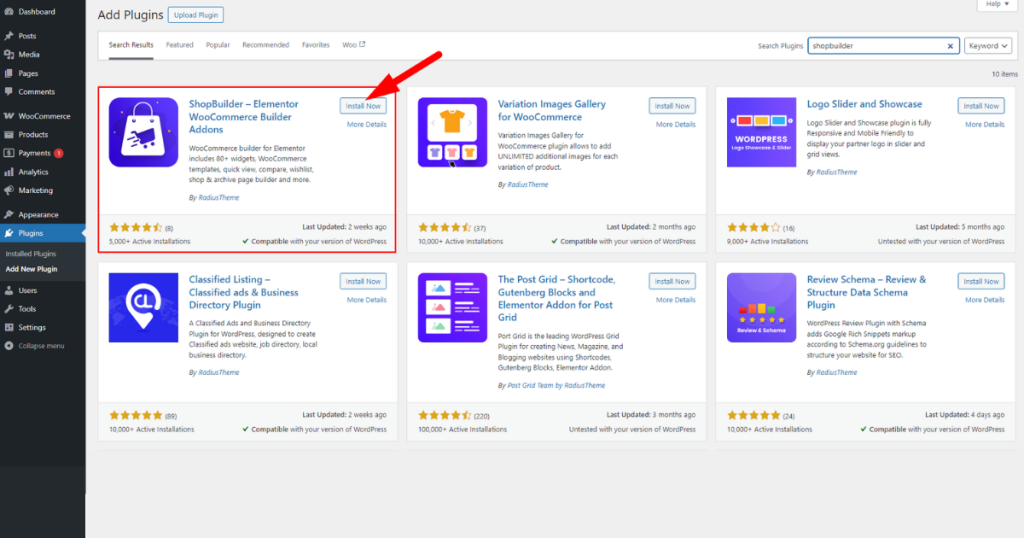Click the Tools wrench icon
This screenshot has width=1024, height=538.
[x=8, y=309]
